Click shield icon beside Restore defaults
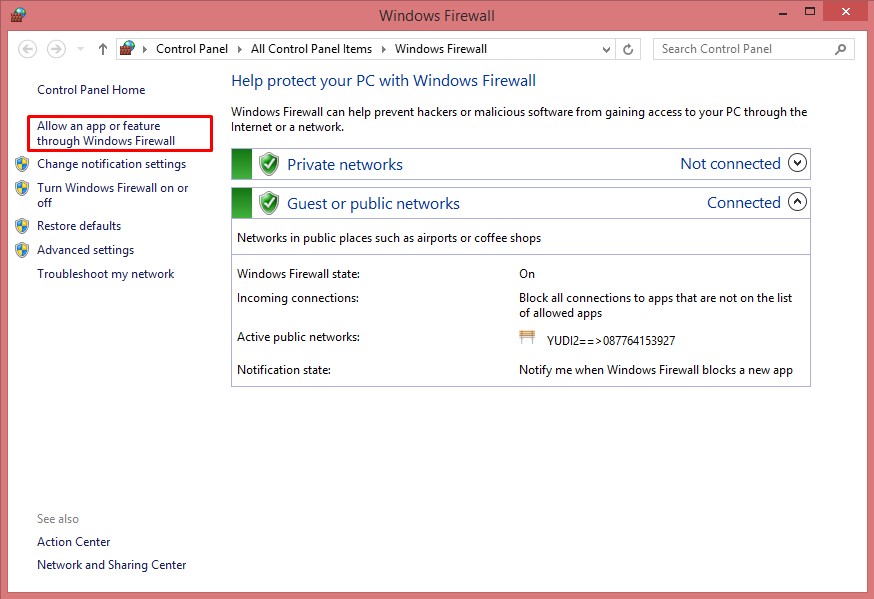The height and width of the screenshot is (599, 874). click(x=22, y=226)
